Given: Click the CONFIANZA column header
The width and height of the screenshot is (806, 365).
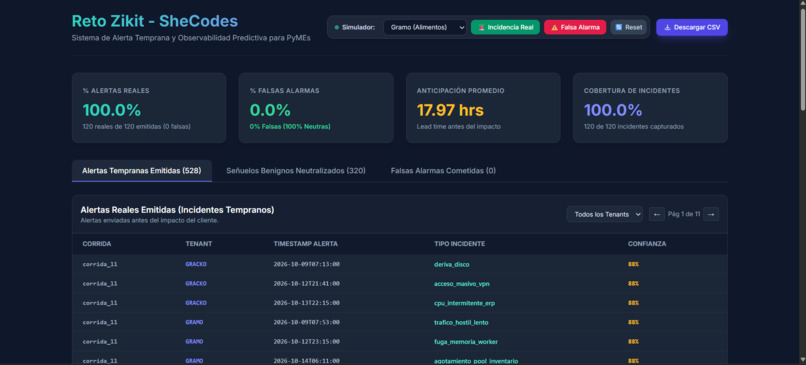Looking at the screenshot, I should (x=647, y=244).
